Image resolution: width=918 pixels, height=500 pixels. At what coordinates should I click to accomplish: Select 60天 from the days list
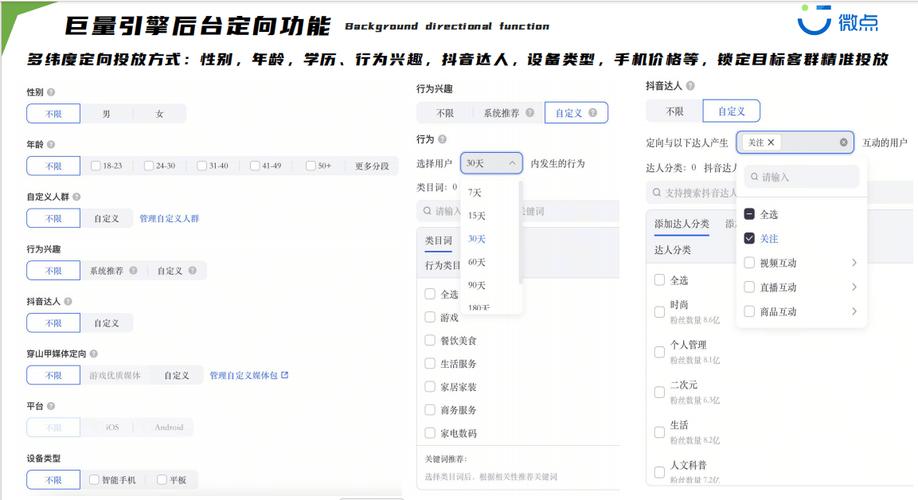pyautogui.click(x=476, y=262)
